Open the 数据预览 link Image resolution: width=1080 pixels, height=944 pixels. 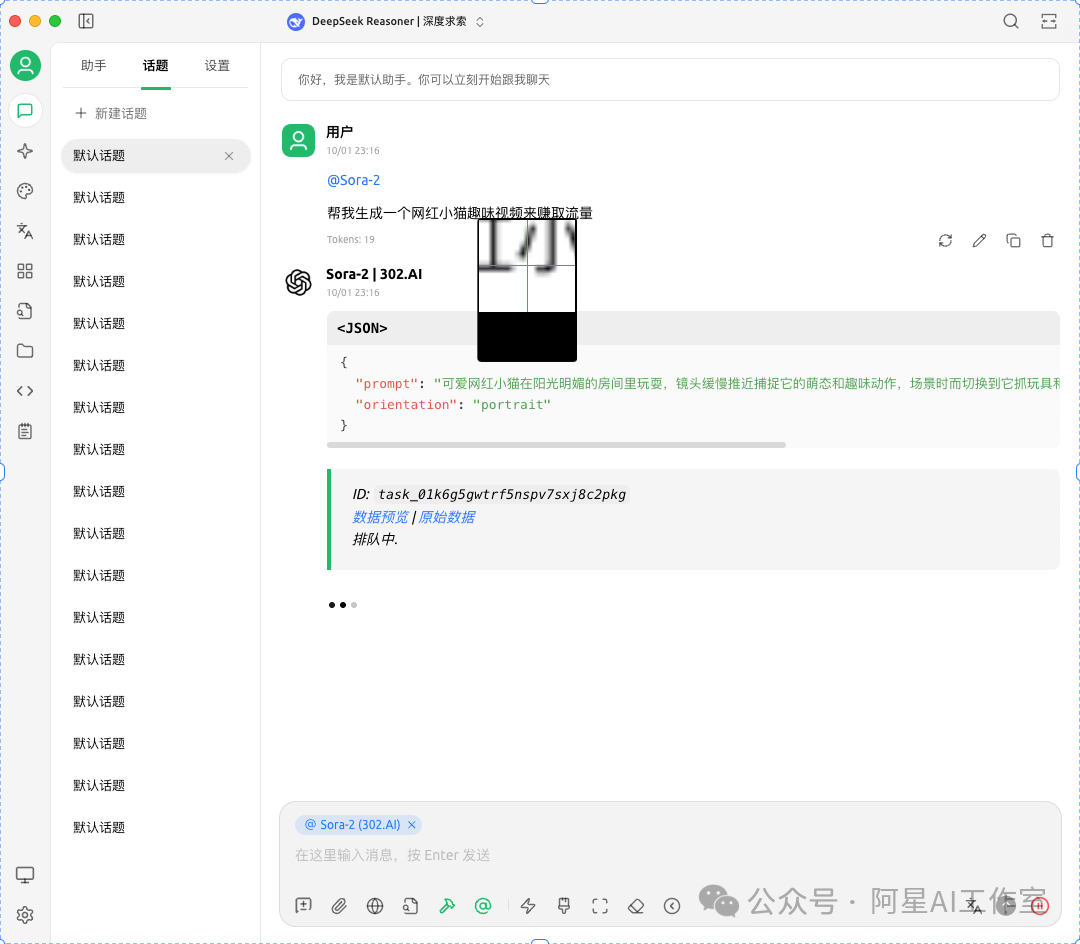click(x=380, y=517)
